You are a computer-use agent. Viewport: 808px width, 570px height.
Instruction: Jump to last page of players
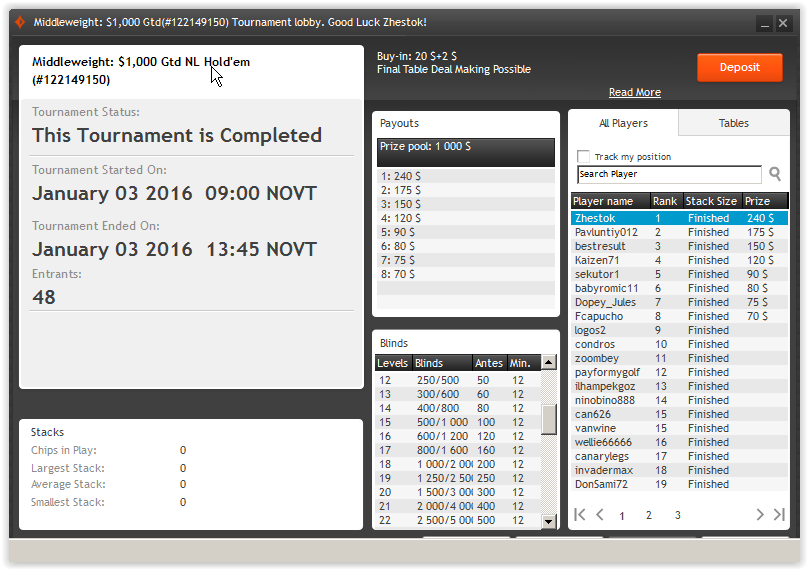(779, 514)
